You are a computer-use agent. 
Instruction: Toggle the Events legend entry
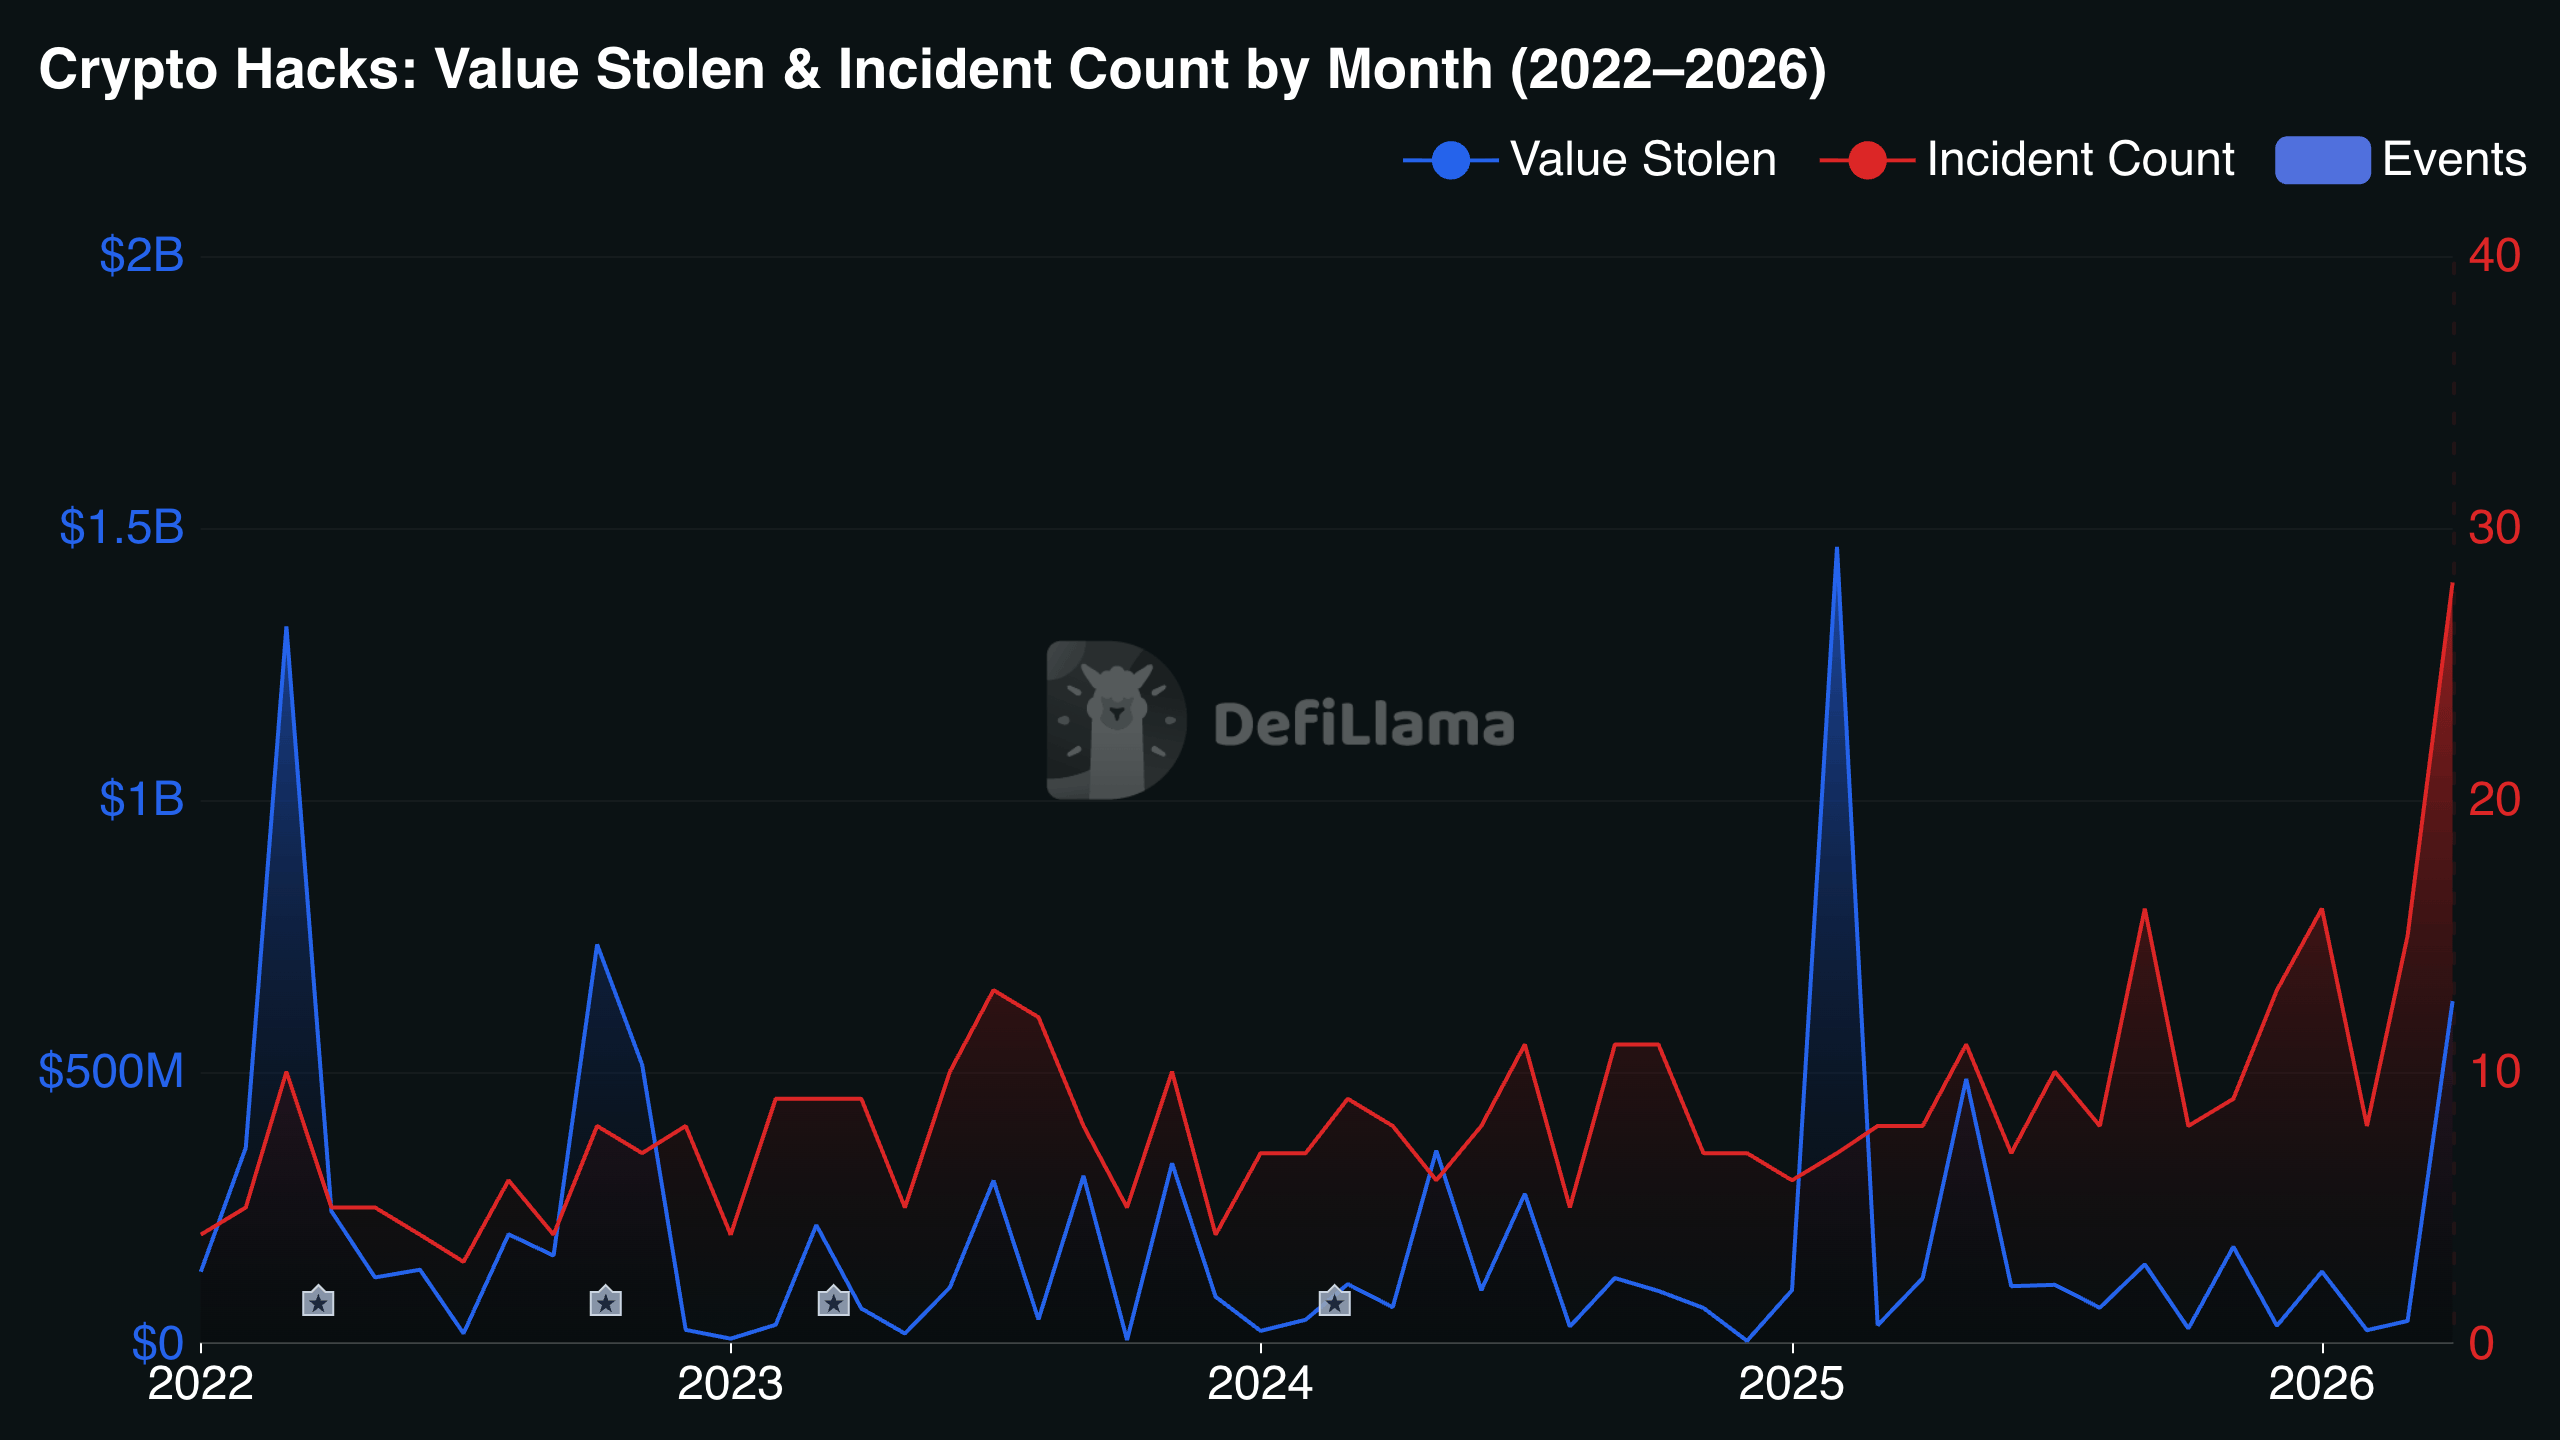[x=2401, y=160]
